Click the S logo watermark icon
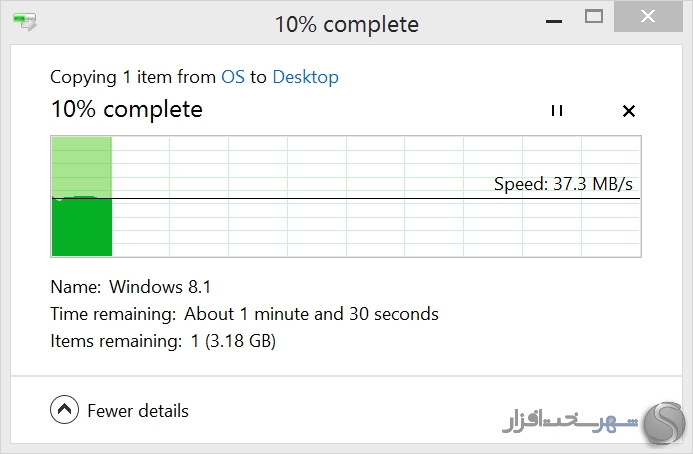The height and width of the screenshot is (454, 693). tap(665, 423)
